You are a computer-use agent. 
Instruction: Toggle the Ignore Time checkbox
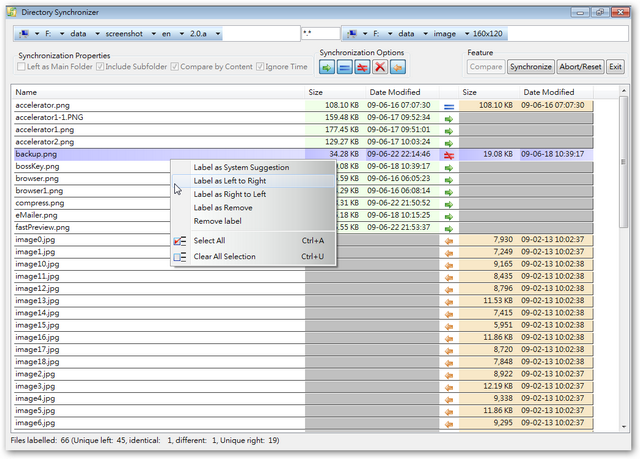259,67
